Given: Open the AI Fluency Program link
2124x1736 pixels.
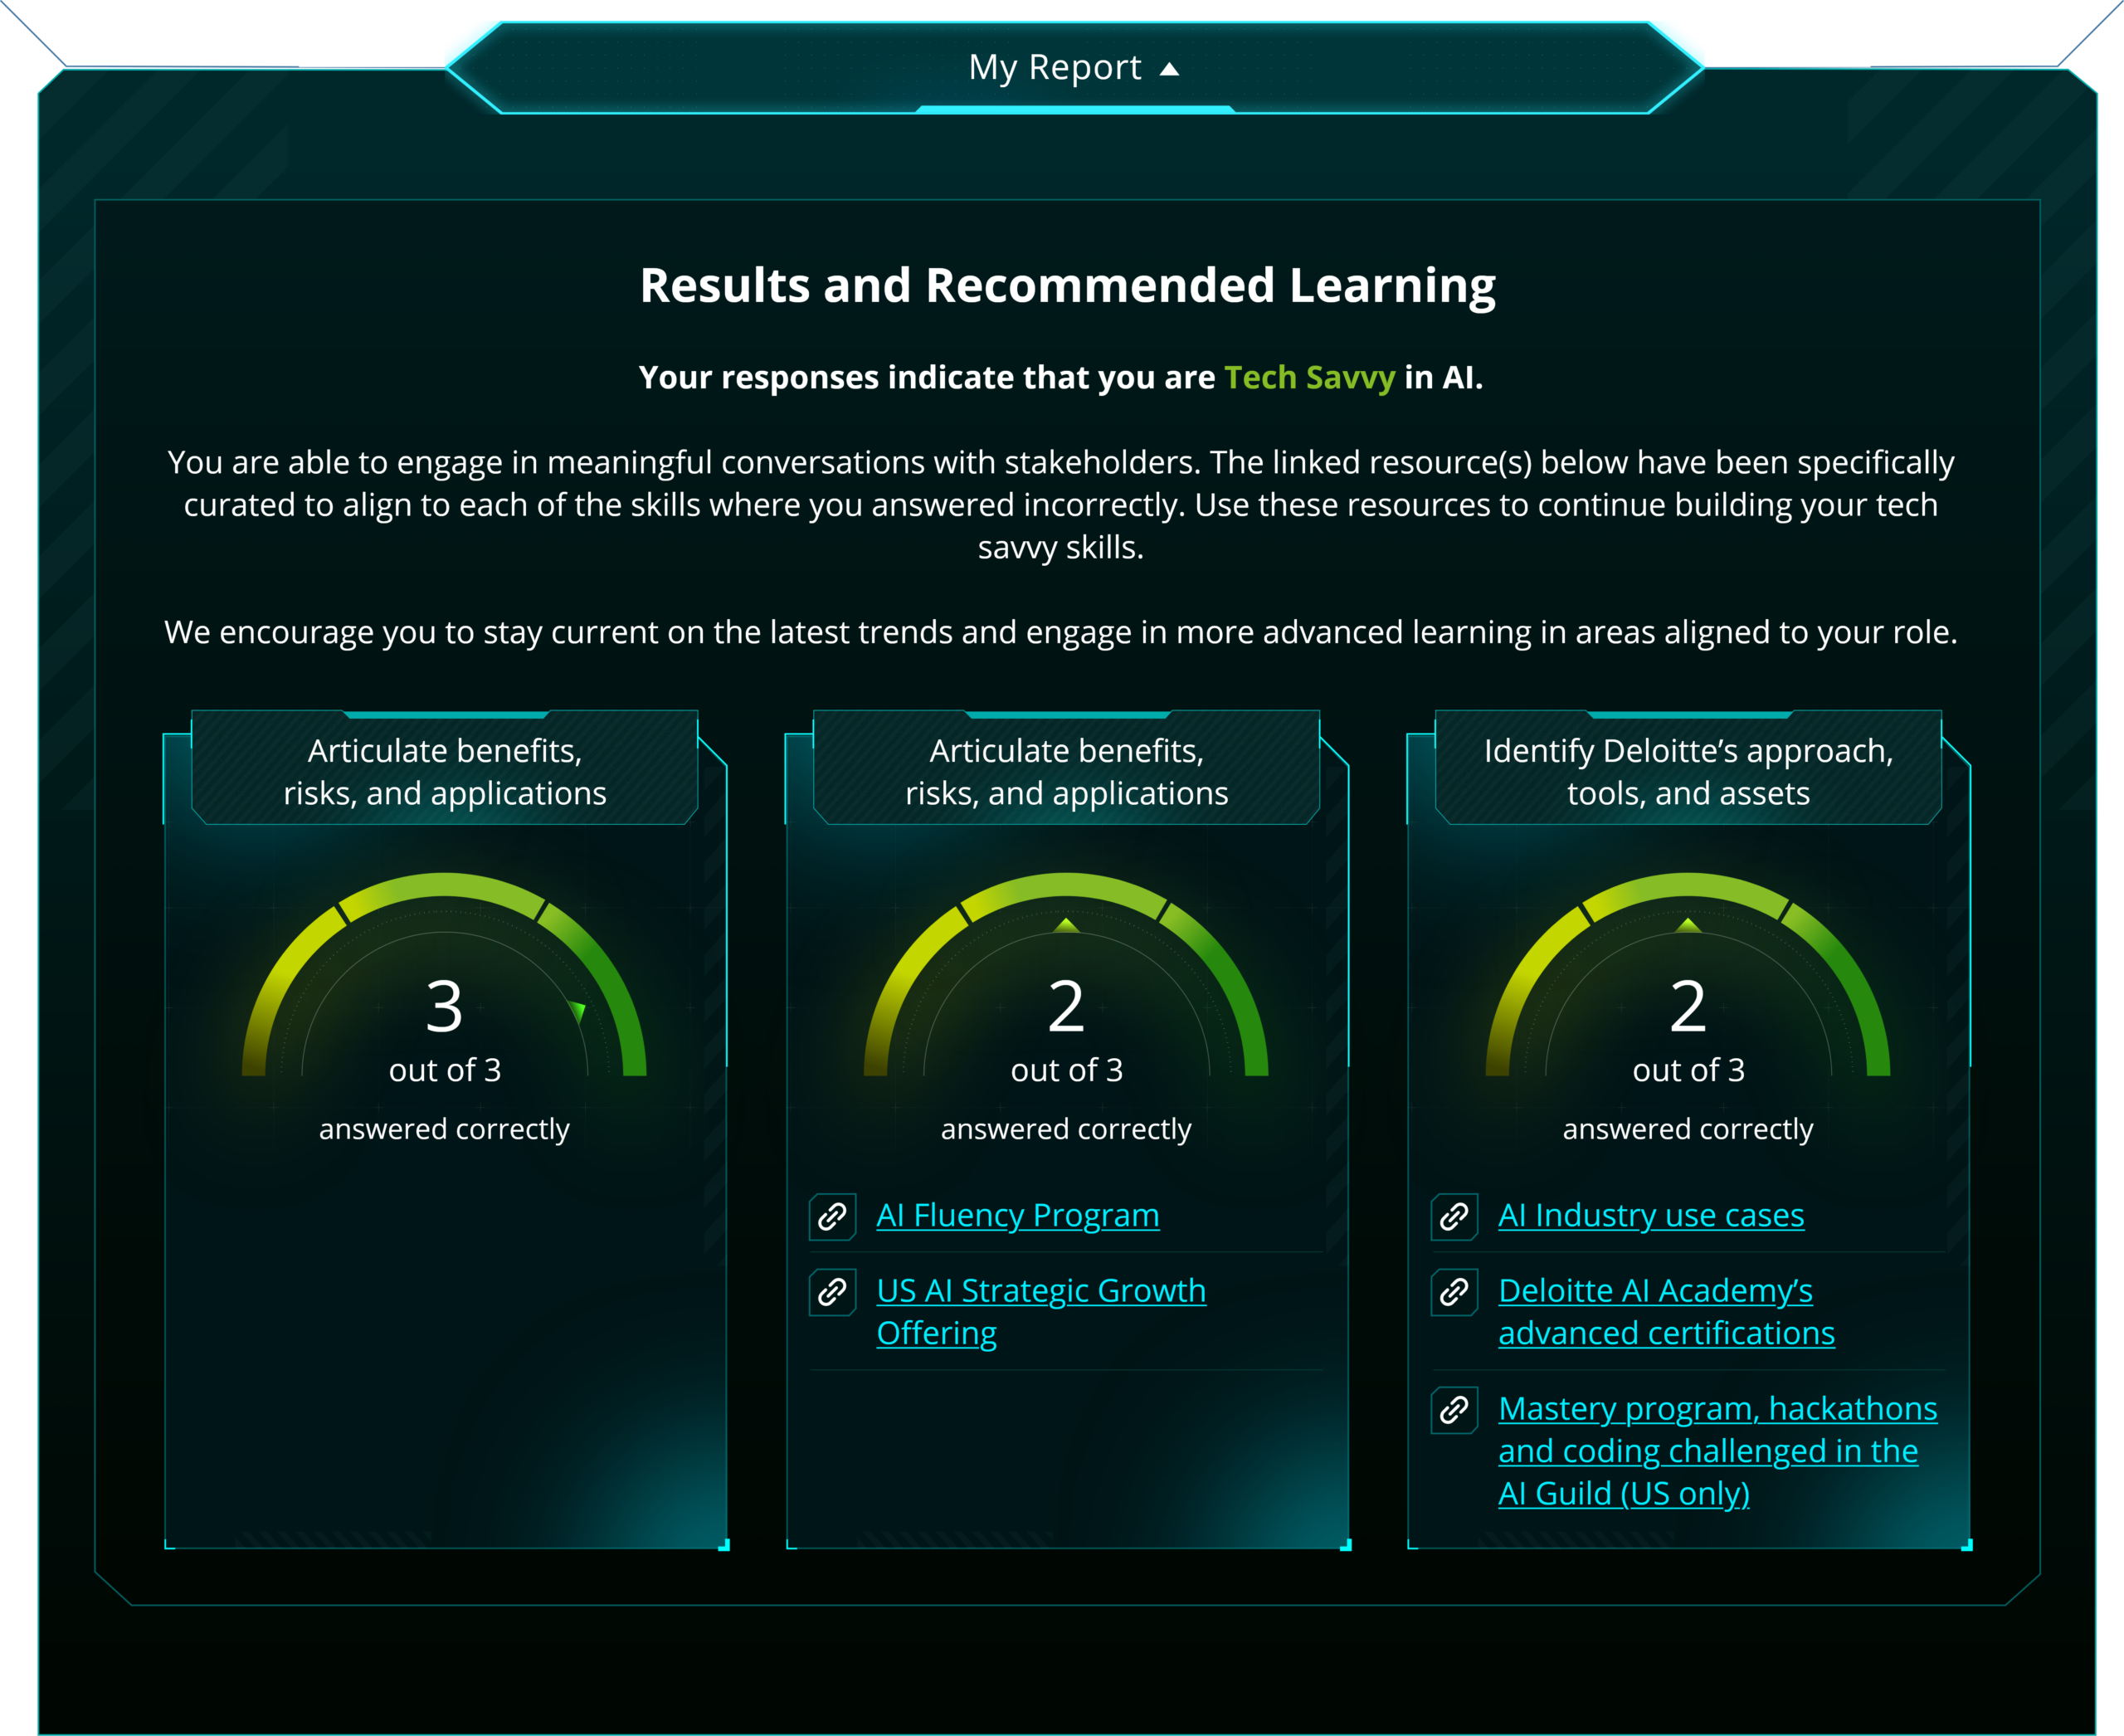Looking at the screenshot, I should (1017, 1215).
